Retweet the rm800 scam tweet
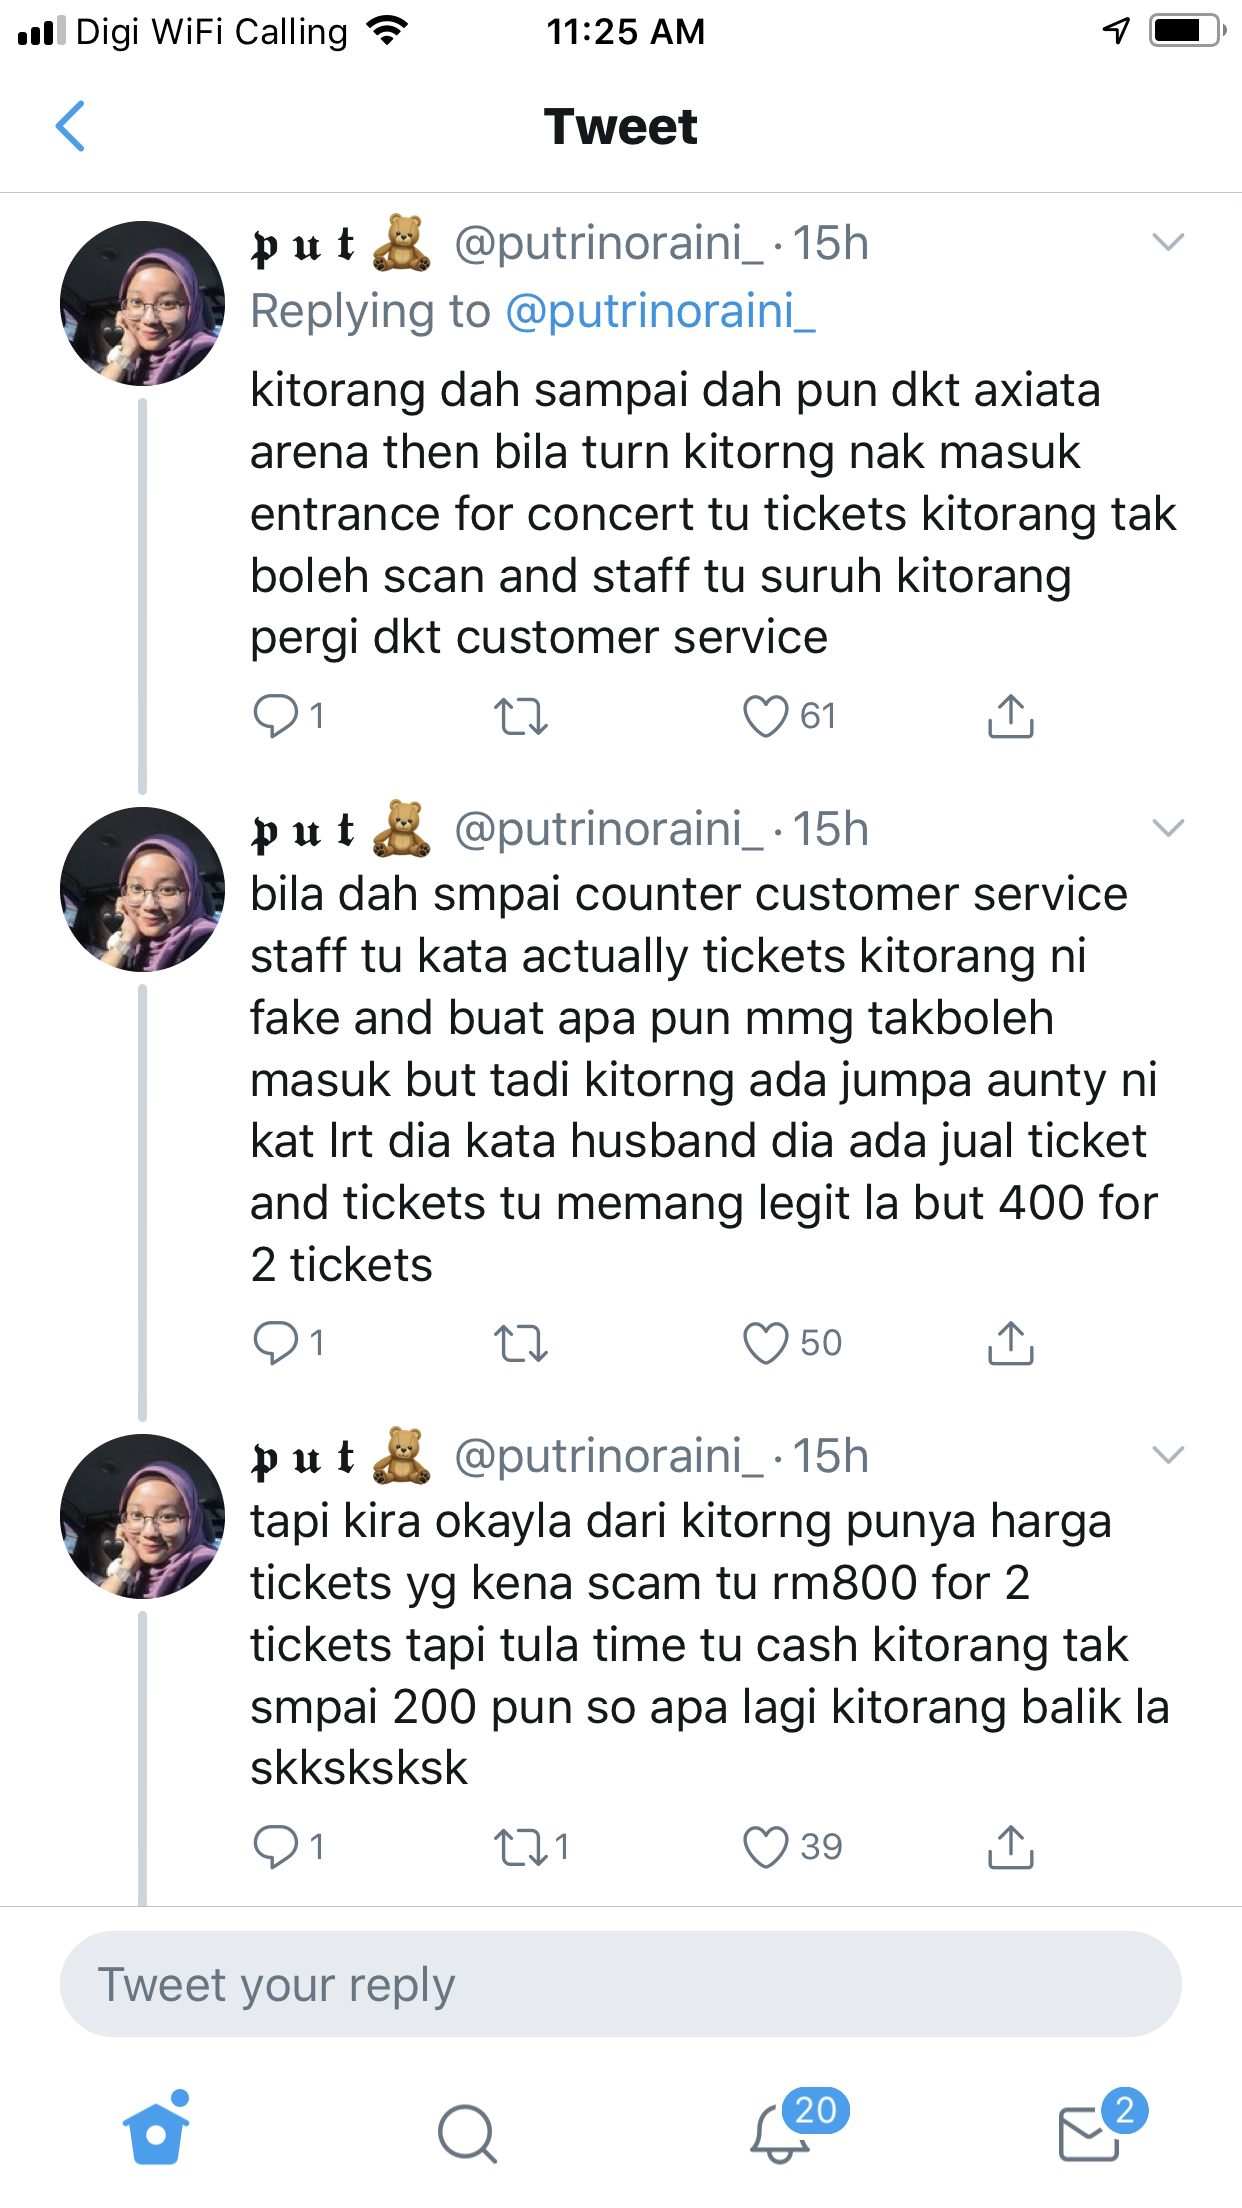Screen dimensions: 1242x2208 point(521,1847)
